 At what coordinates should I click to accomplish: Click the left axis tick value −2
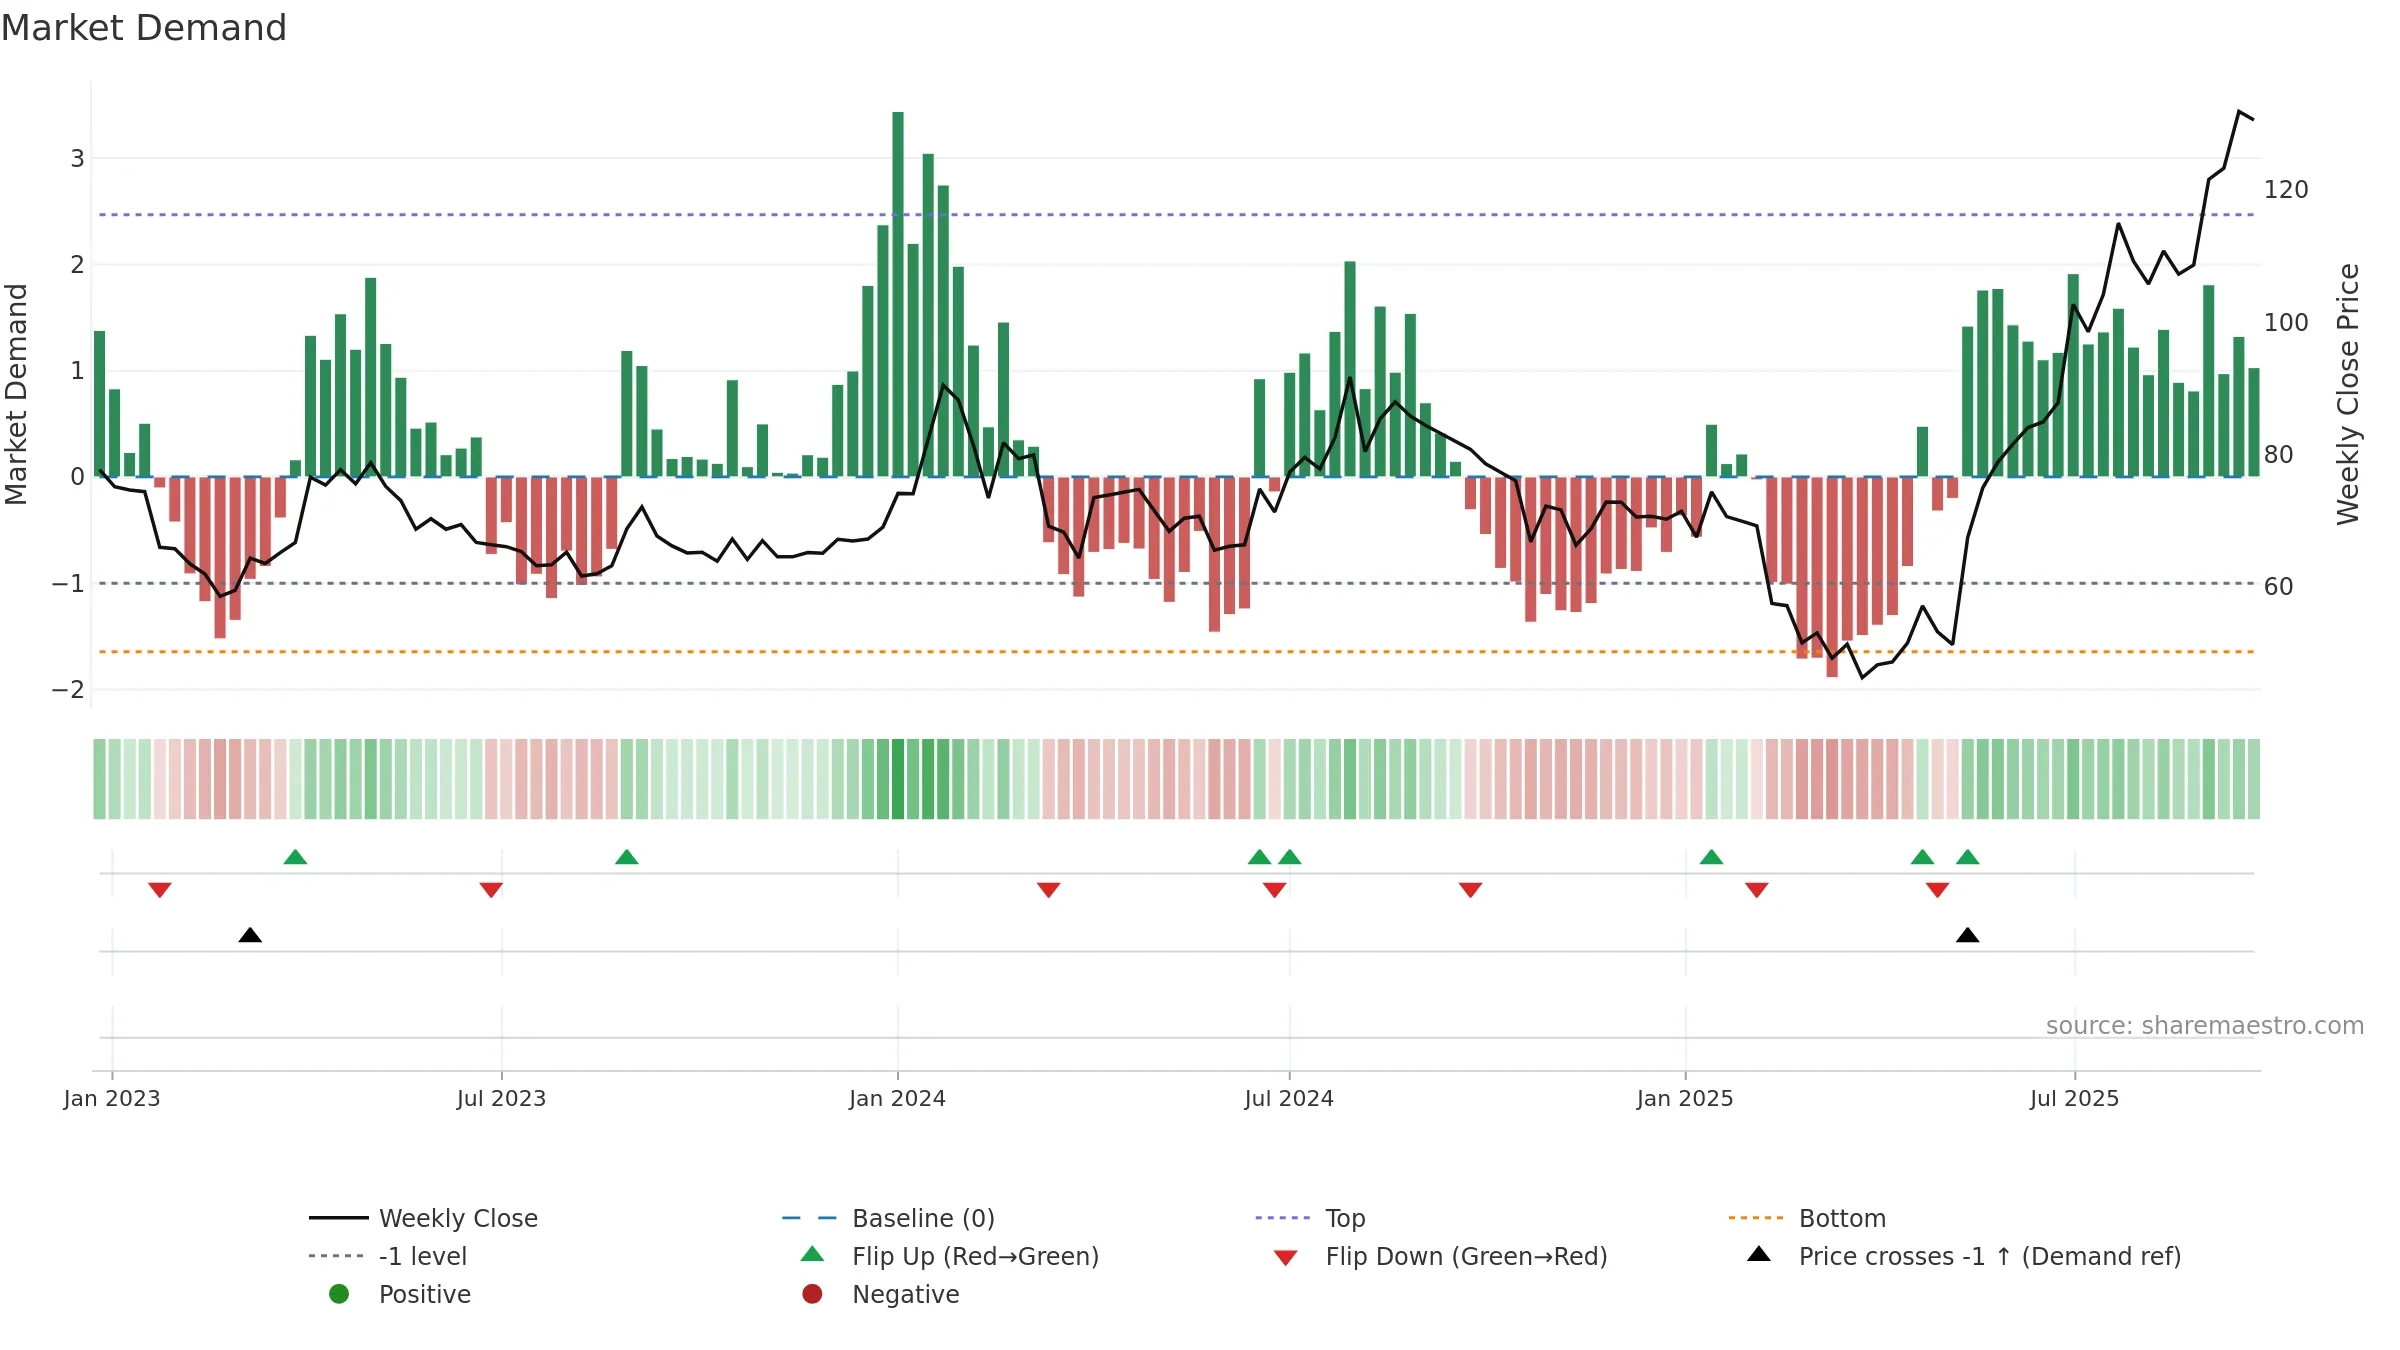coord(68,689)
